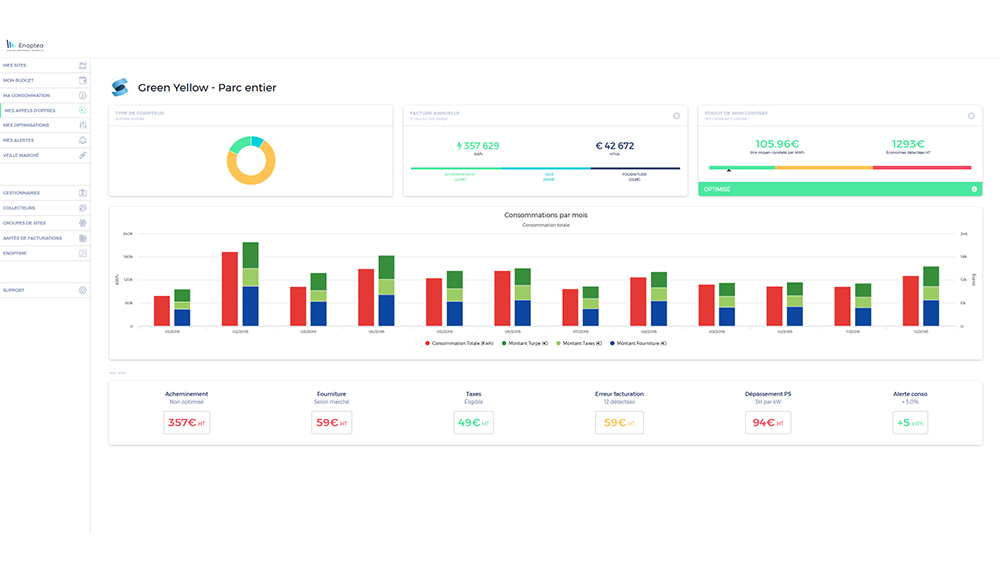Click circle button on Statut de mon contrat card

point(971,116)
